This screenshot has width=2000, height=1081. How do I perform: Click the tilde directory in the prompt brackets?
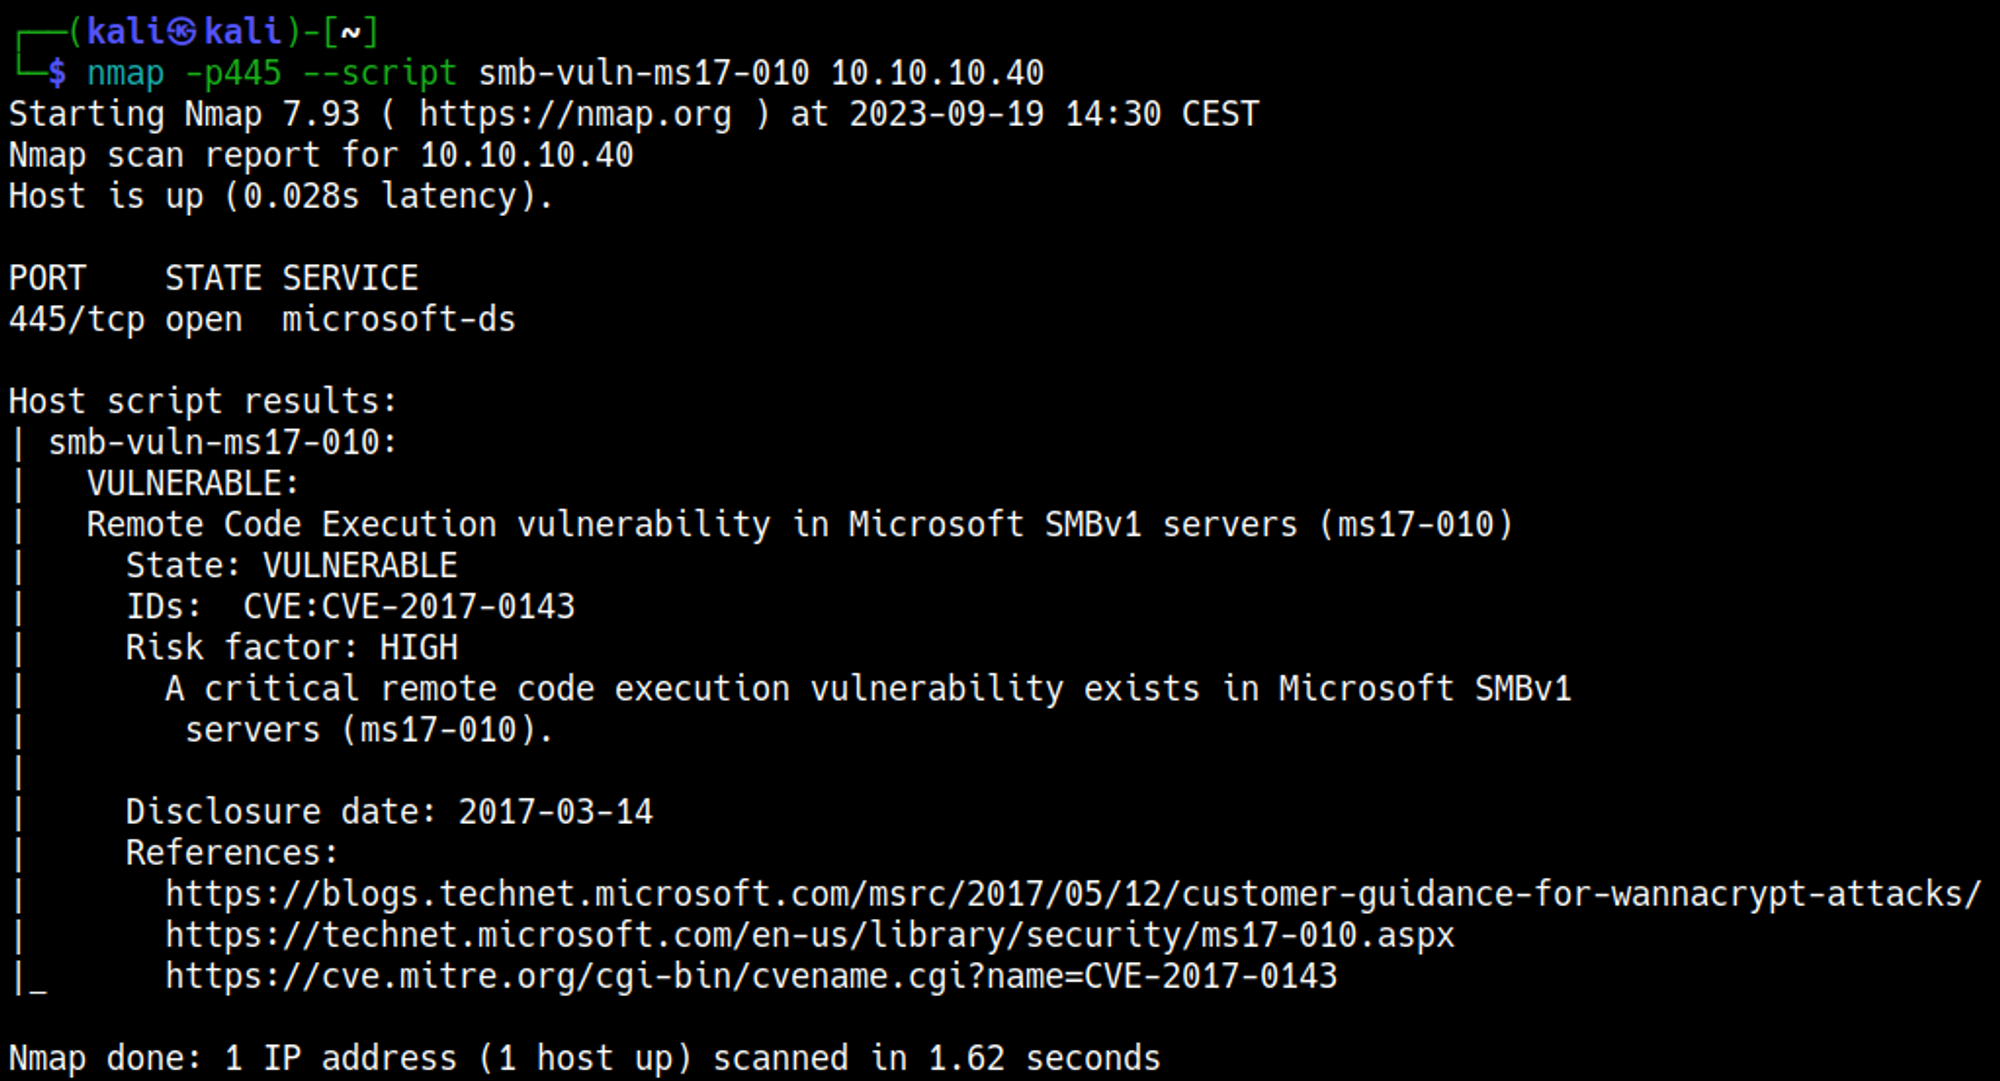[350, 32]
